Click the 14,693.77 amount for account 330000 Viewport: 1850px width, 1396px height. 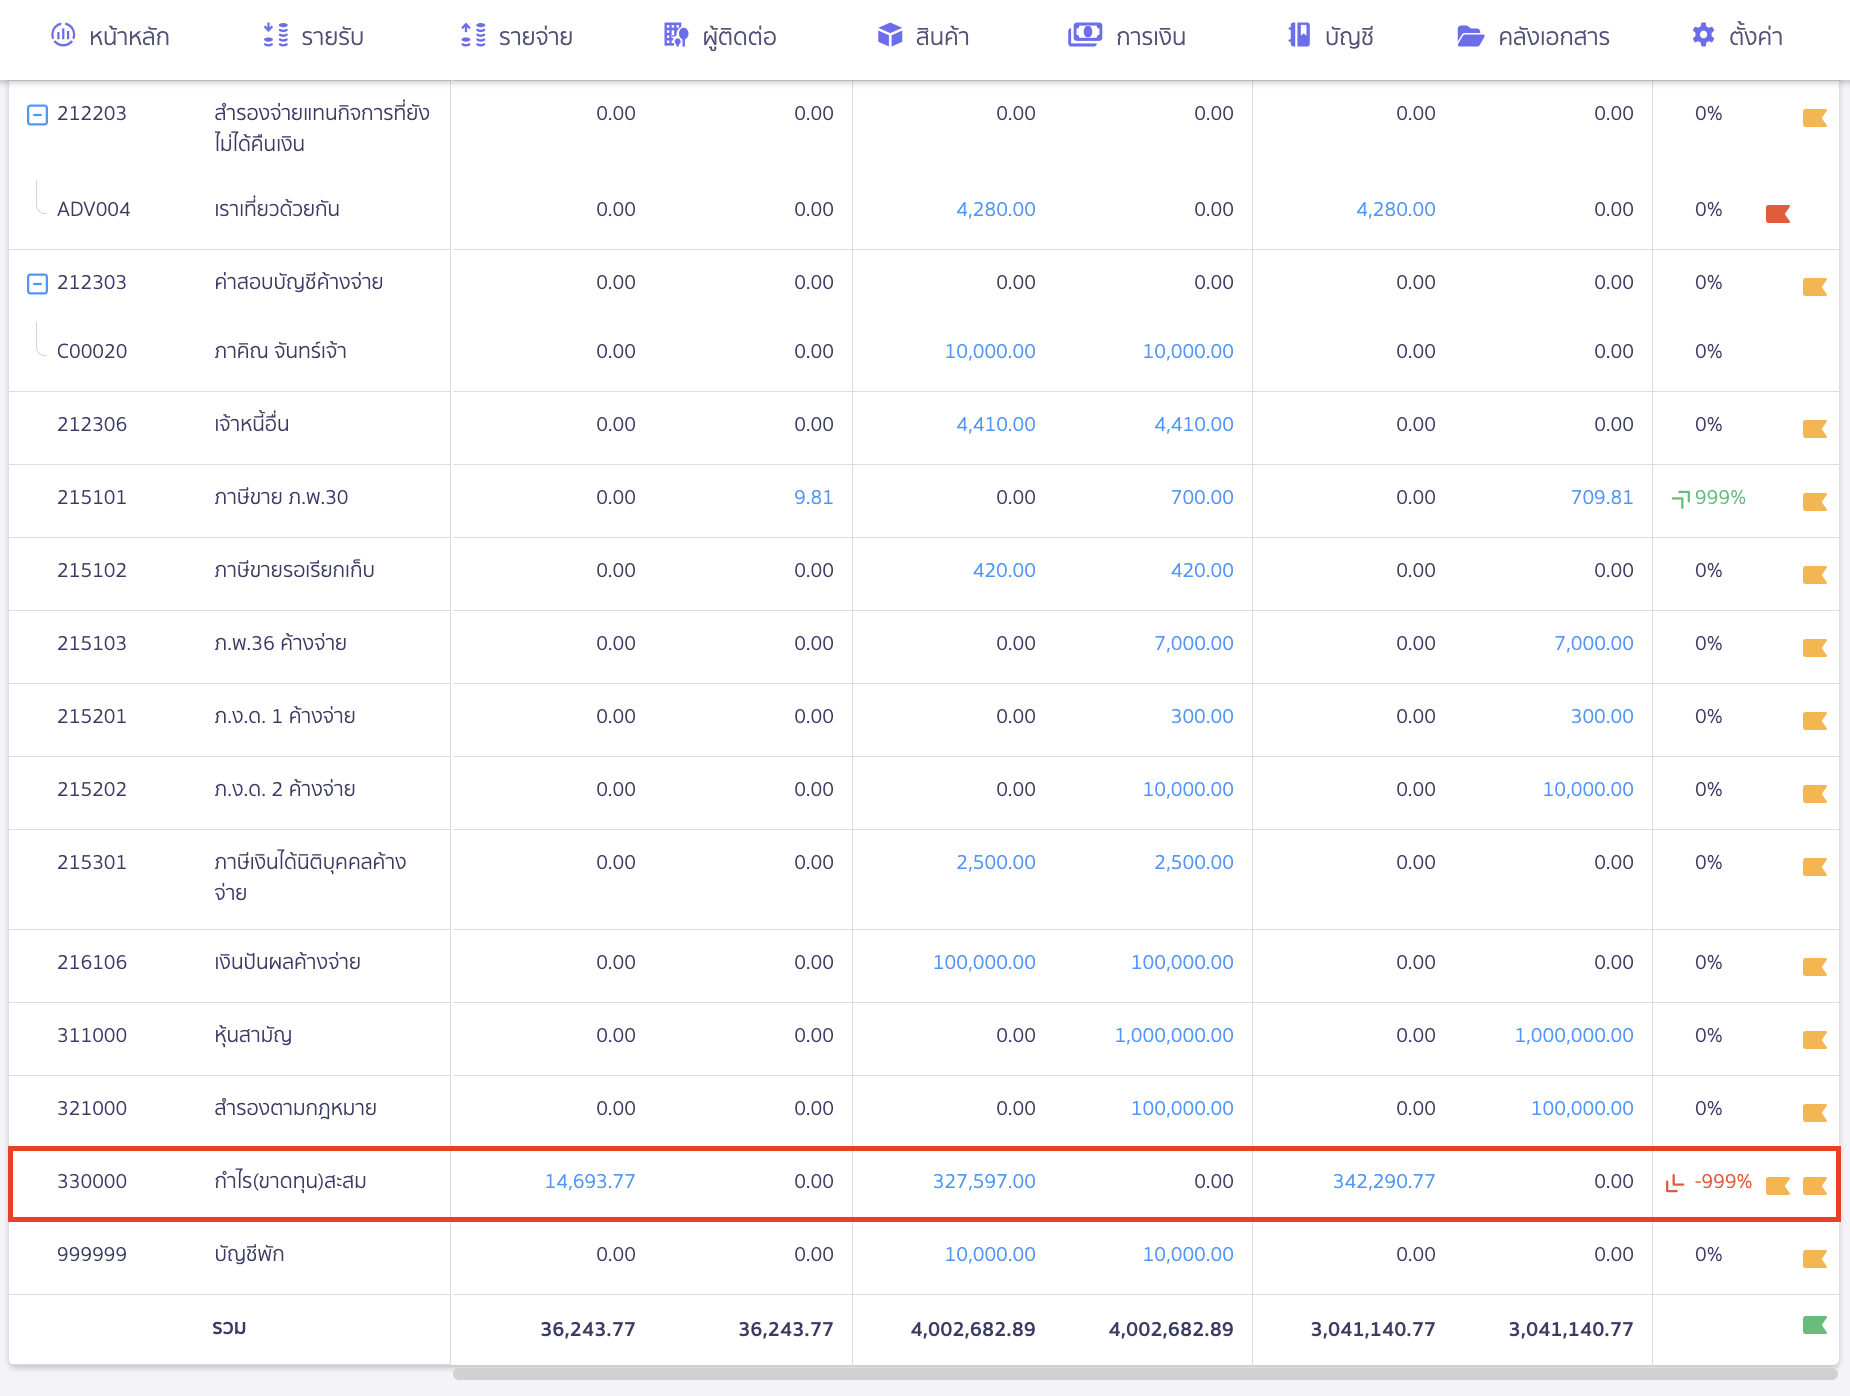[589, 1181]
